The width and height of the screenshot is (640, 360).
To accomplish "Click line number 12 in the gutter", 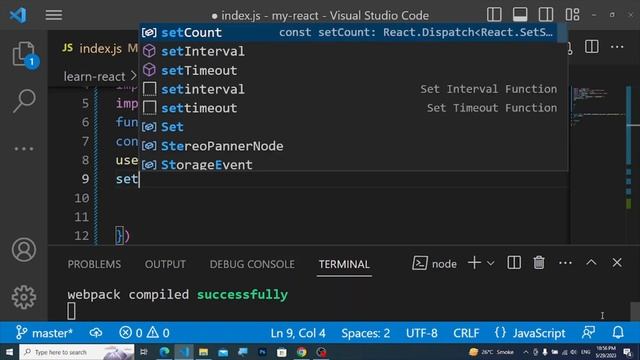I will click(82, 236).
